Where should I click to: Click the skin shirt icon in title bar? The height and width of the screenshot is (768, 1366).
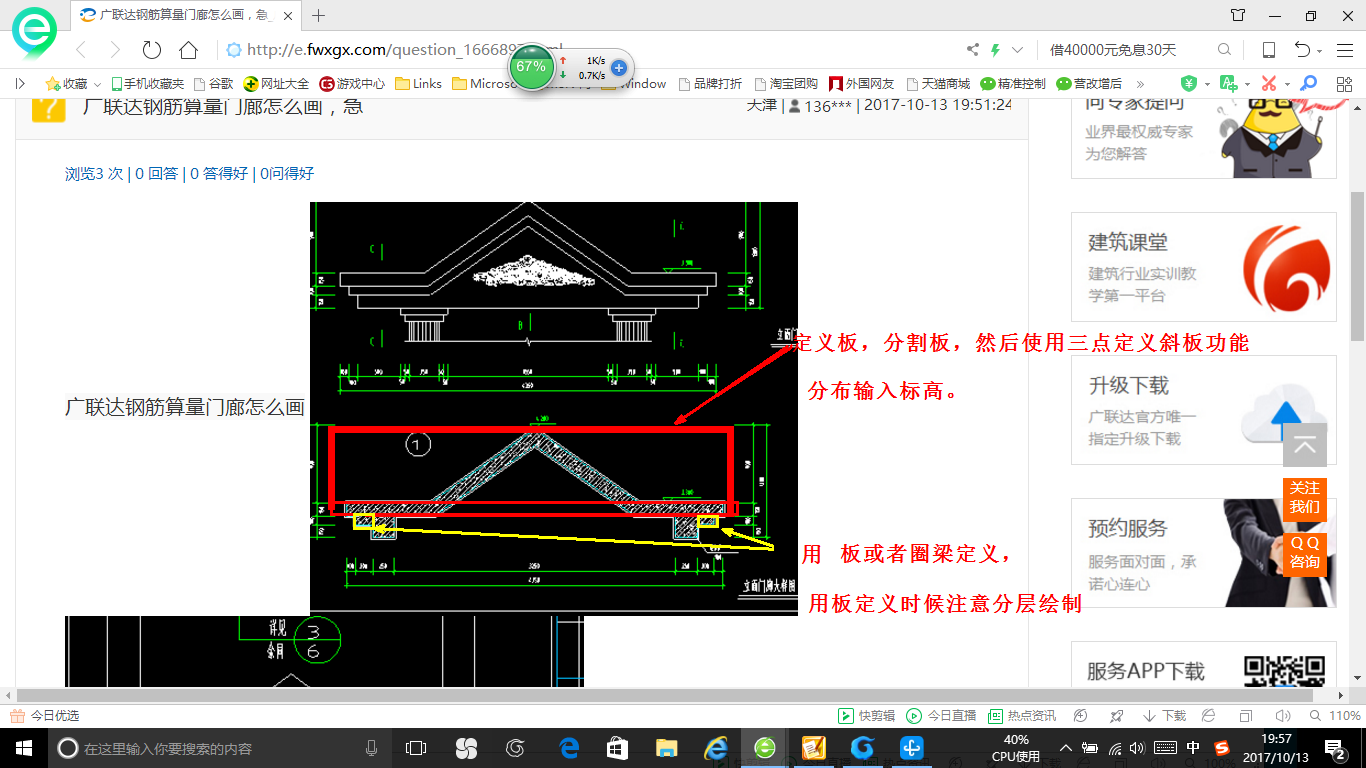(1238, 15)
